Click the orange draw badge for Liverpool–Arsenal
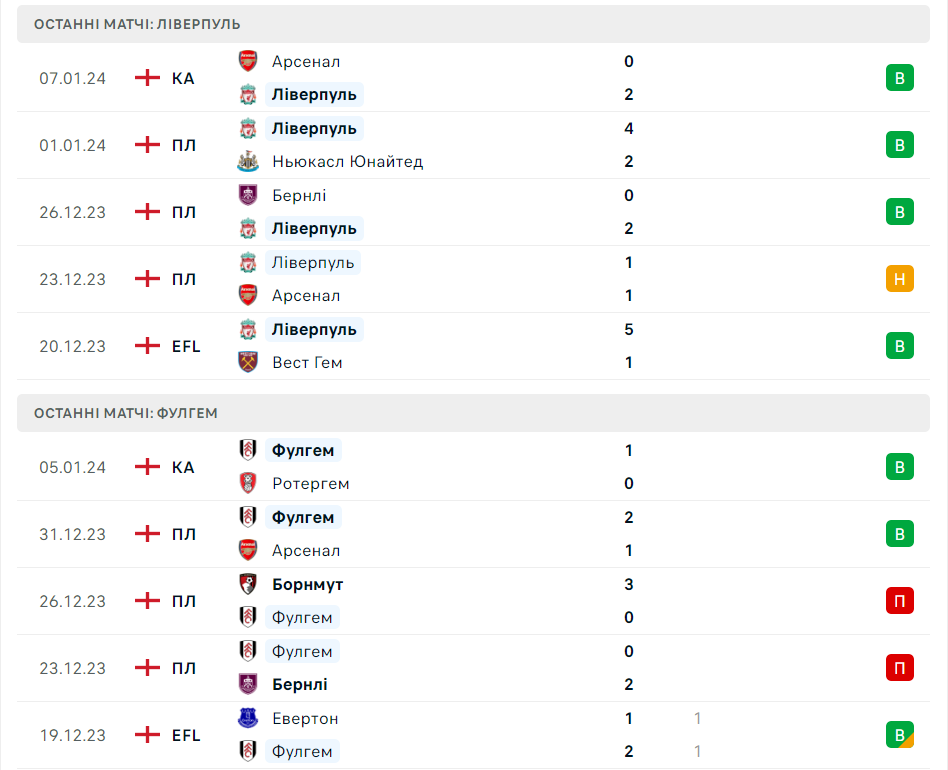This screenshot has width=948, height=770. [x=899, y=279]
